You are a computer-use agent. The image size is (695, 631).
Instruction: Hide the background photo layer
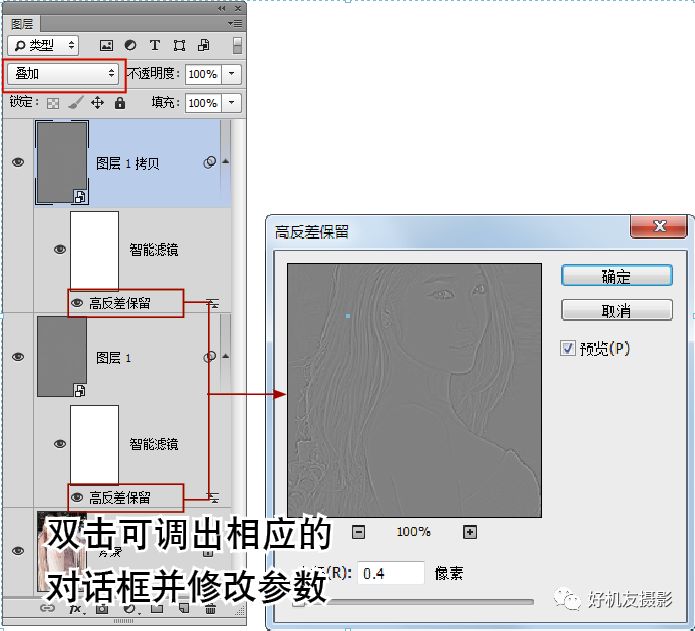point(18,551)
